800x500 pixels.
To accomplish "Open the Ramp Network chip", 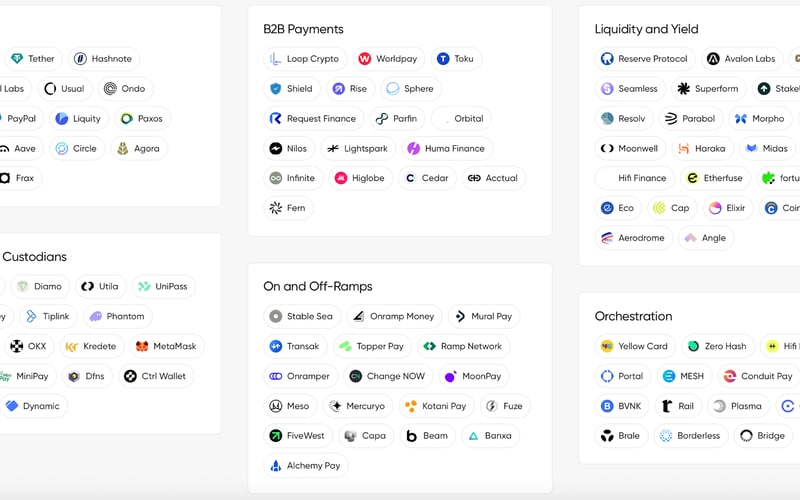I will pos(464,346).
